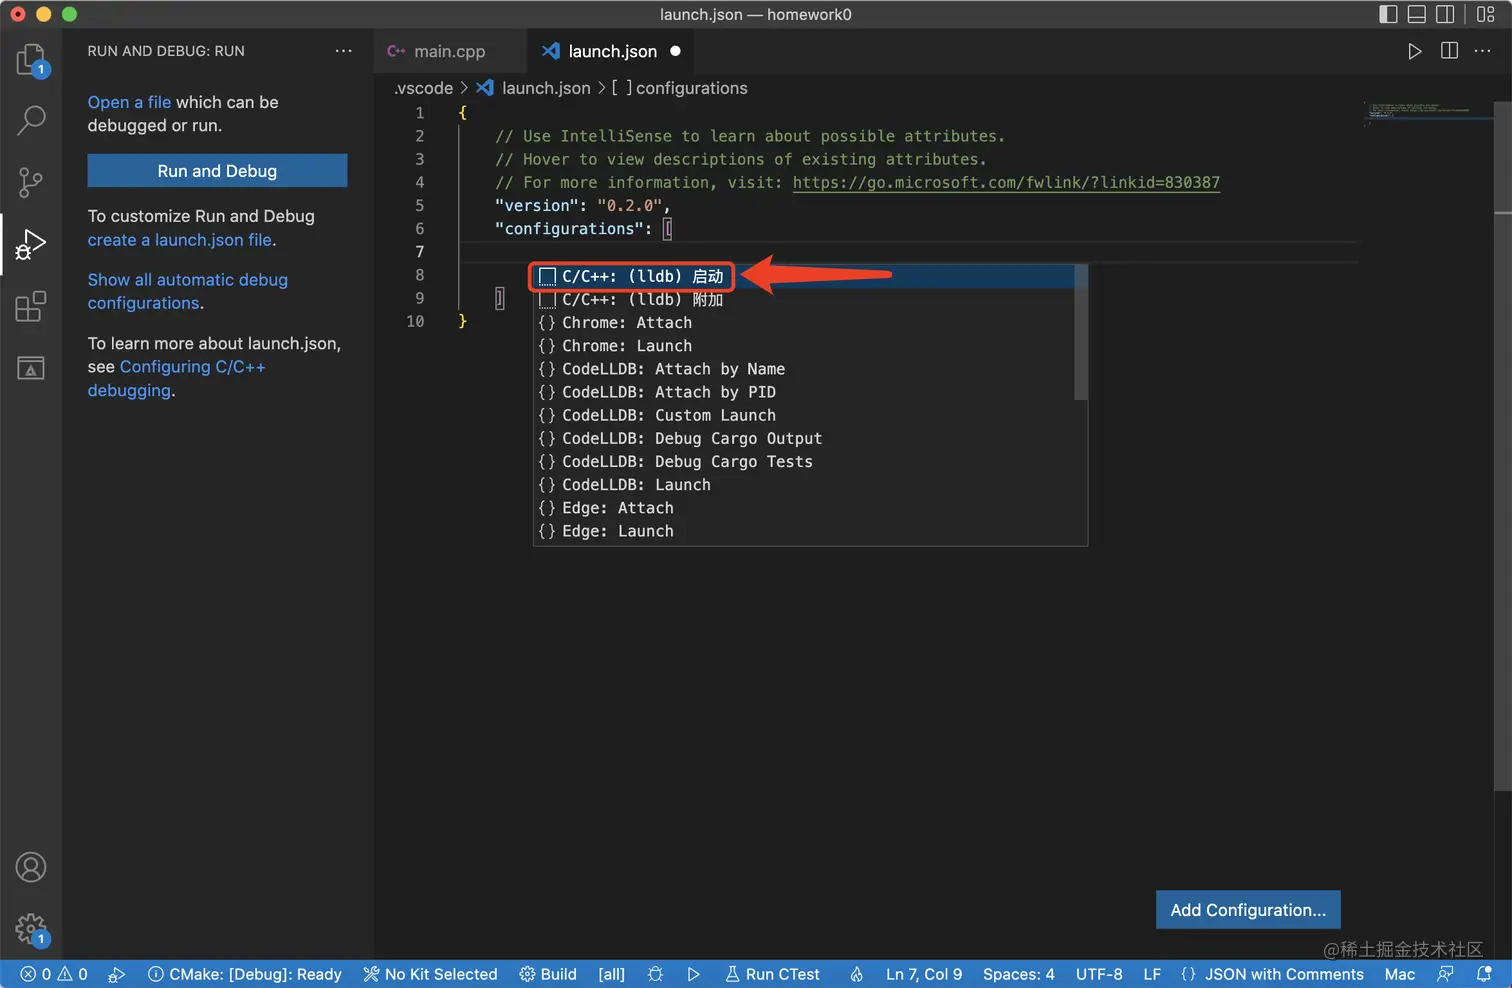Click Run CTest in status bar
This screenshot has height=988, width=1512.
(x=772, y=974)
